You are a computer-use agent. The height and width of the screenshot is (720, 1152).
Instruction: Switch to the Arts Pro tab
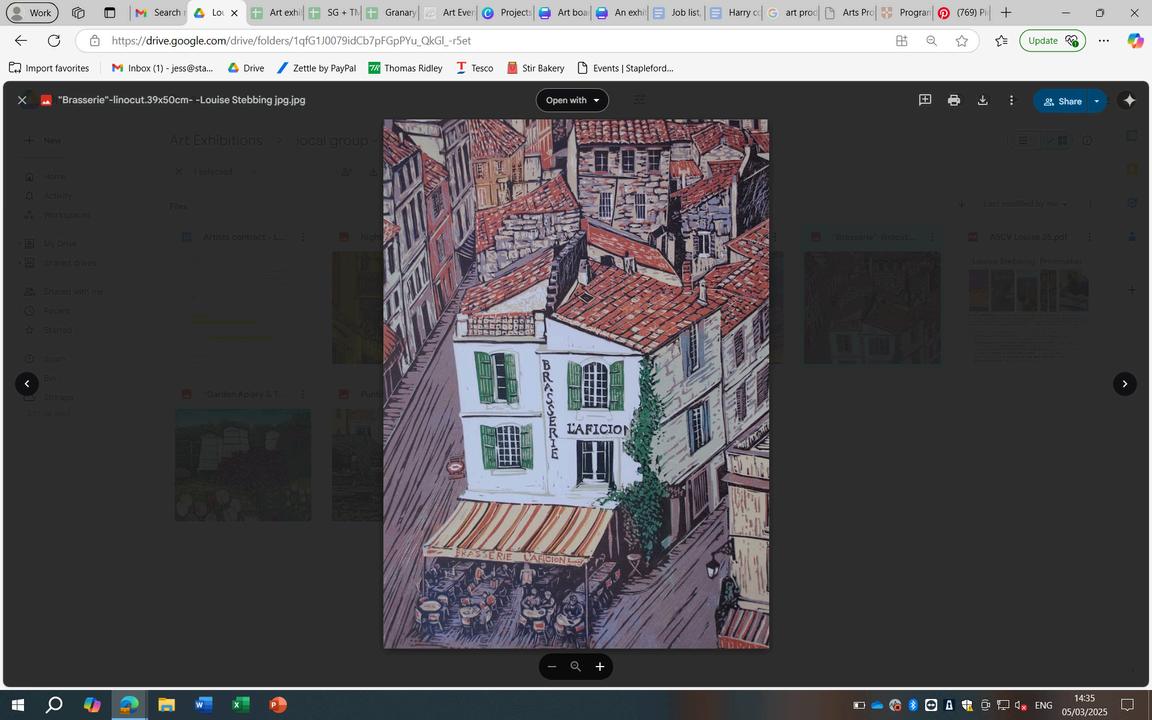pos(849,12)
